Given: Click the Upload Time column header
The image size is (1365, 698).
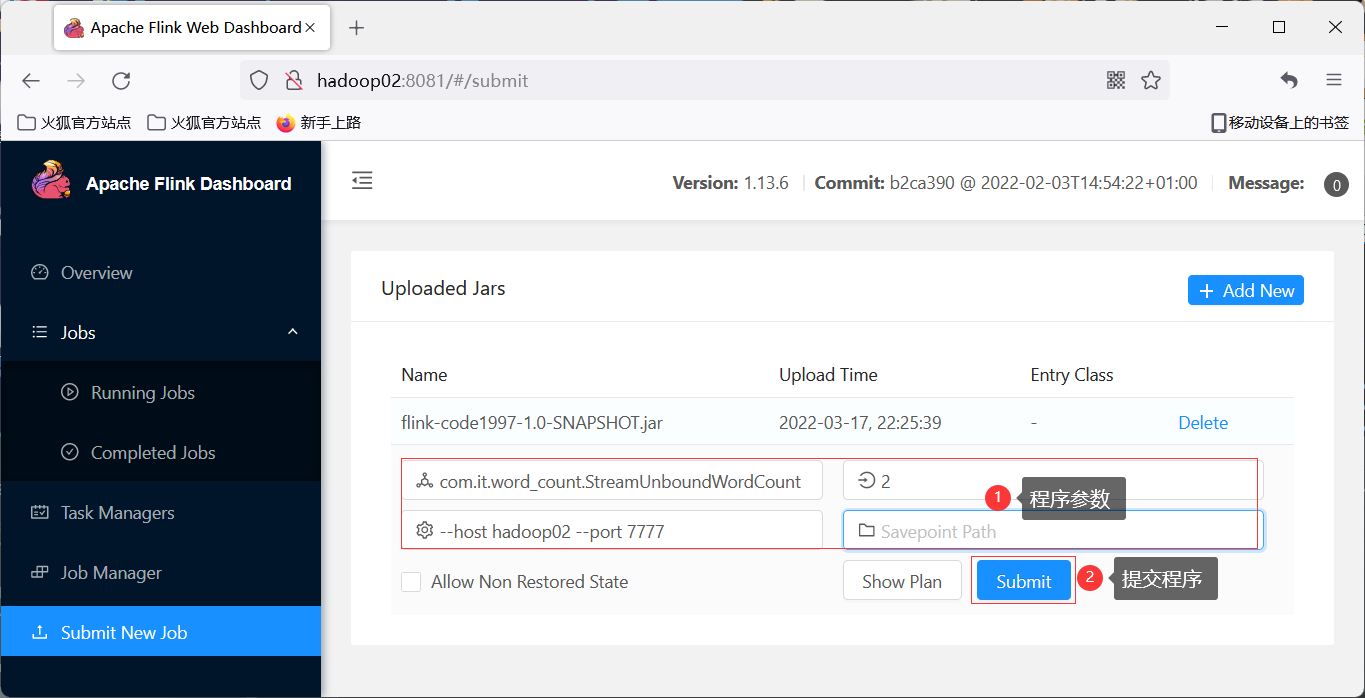Looking at the screenshot, I should pyautogui.click(x=828, y=375).
